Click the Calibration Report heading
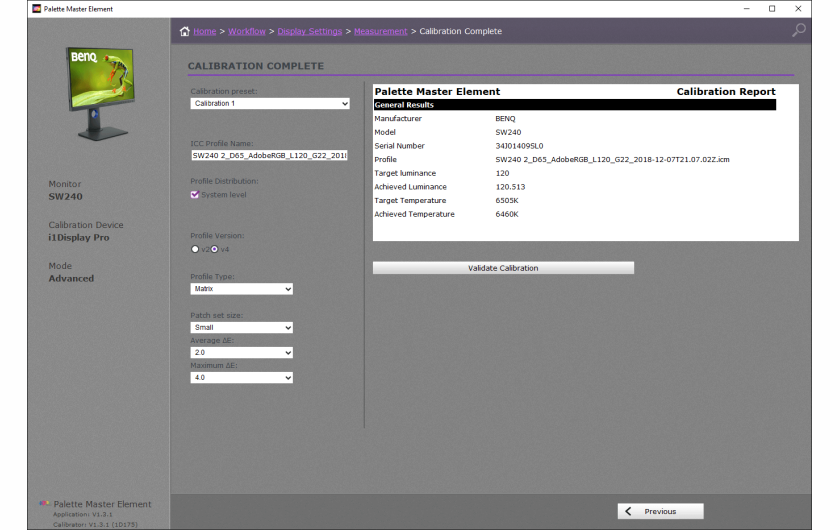 (726, 92)
